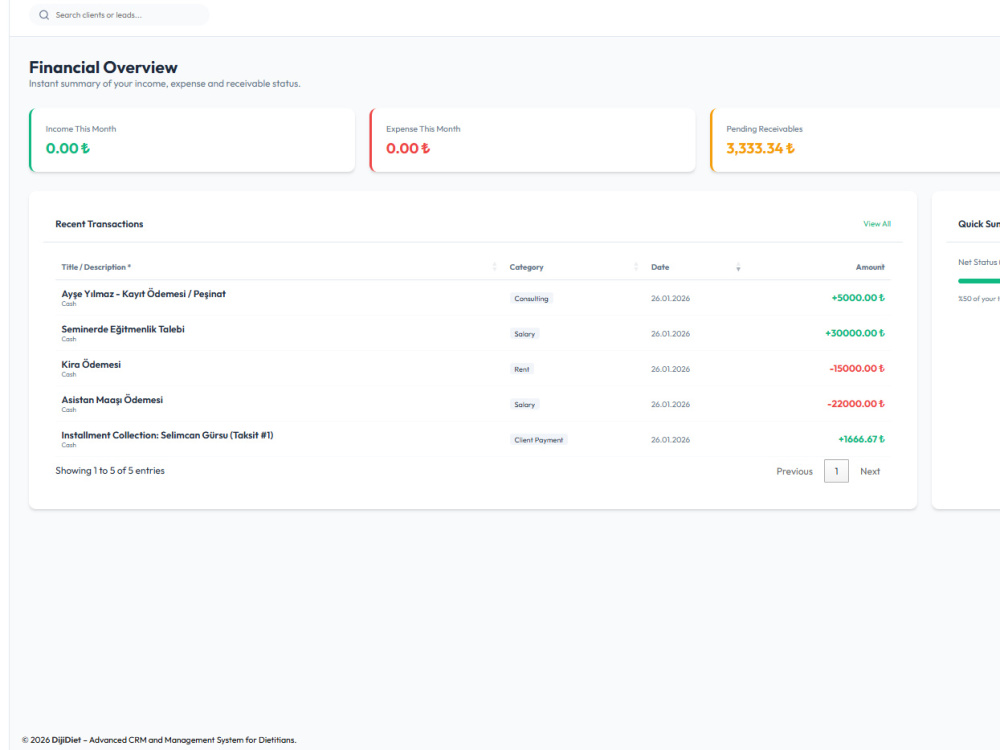Click the DijiDiet footer copyright text
This screenshot has height=750, width=1000.
pyautogui.click(x=159, y=740)
